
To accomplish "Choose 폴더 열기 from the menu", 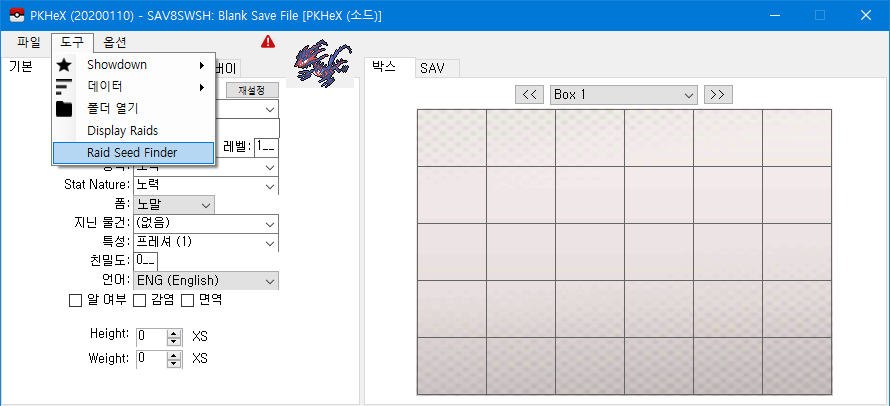I will (x=133, y=108).
